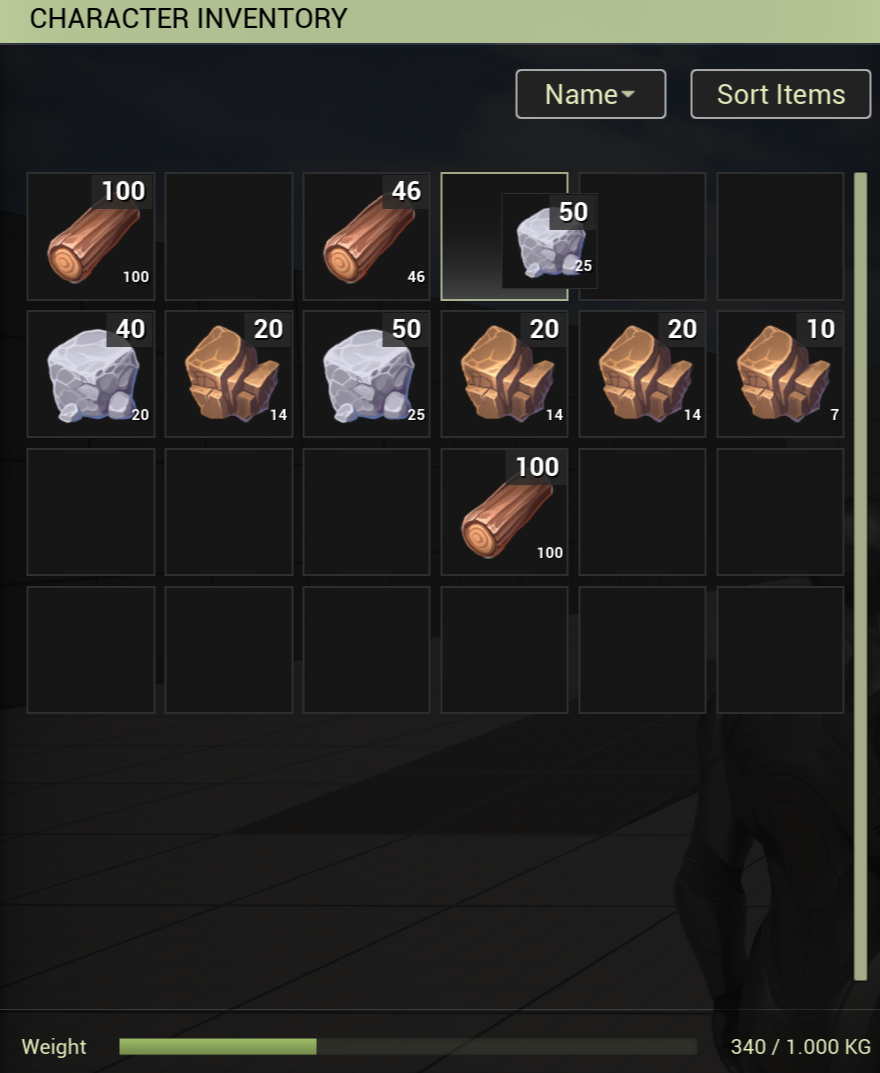Click the bottom-right empty inventory slot

coord(780,649)
